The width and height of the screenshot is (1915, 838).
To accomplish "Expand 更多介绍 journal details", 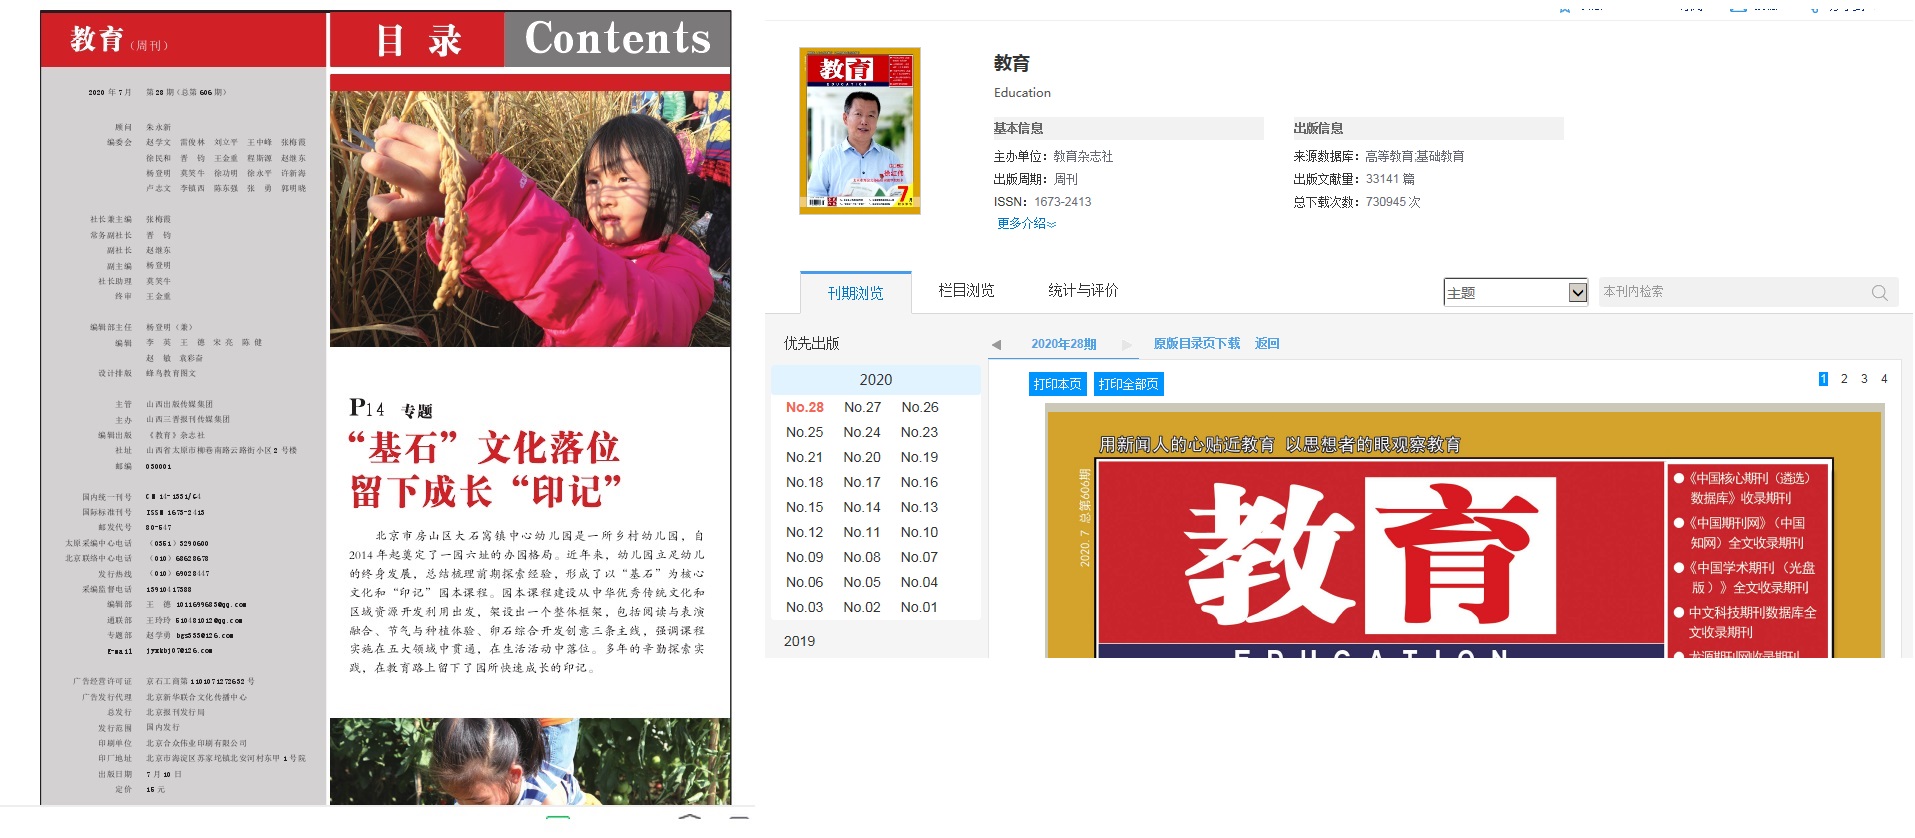I will point(1026,224).
